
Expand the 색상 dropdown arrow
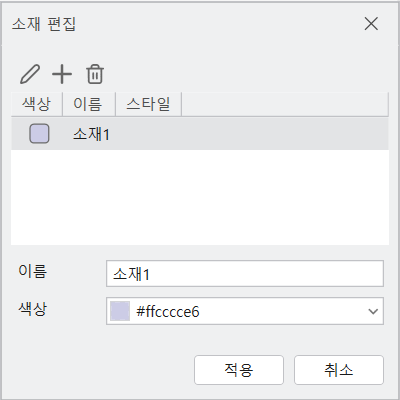[x=373, y=311]
